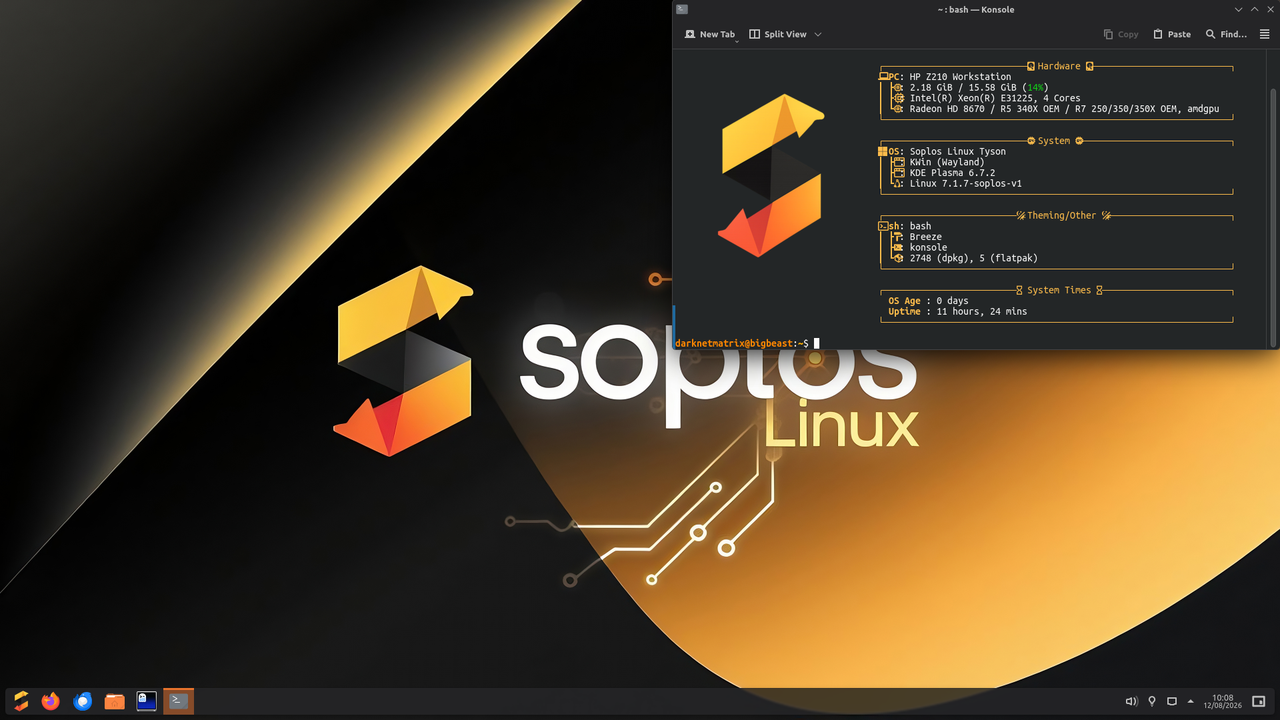The image size is (1280, 720).
Task: Click the theme text "Breeze"
Action: coord(926,237)
